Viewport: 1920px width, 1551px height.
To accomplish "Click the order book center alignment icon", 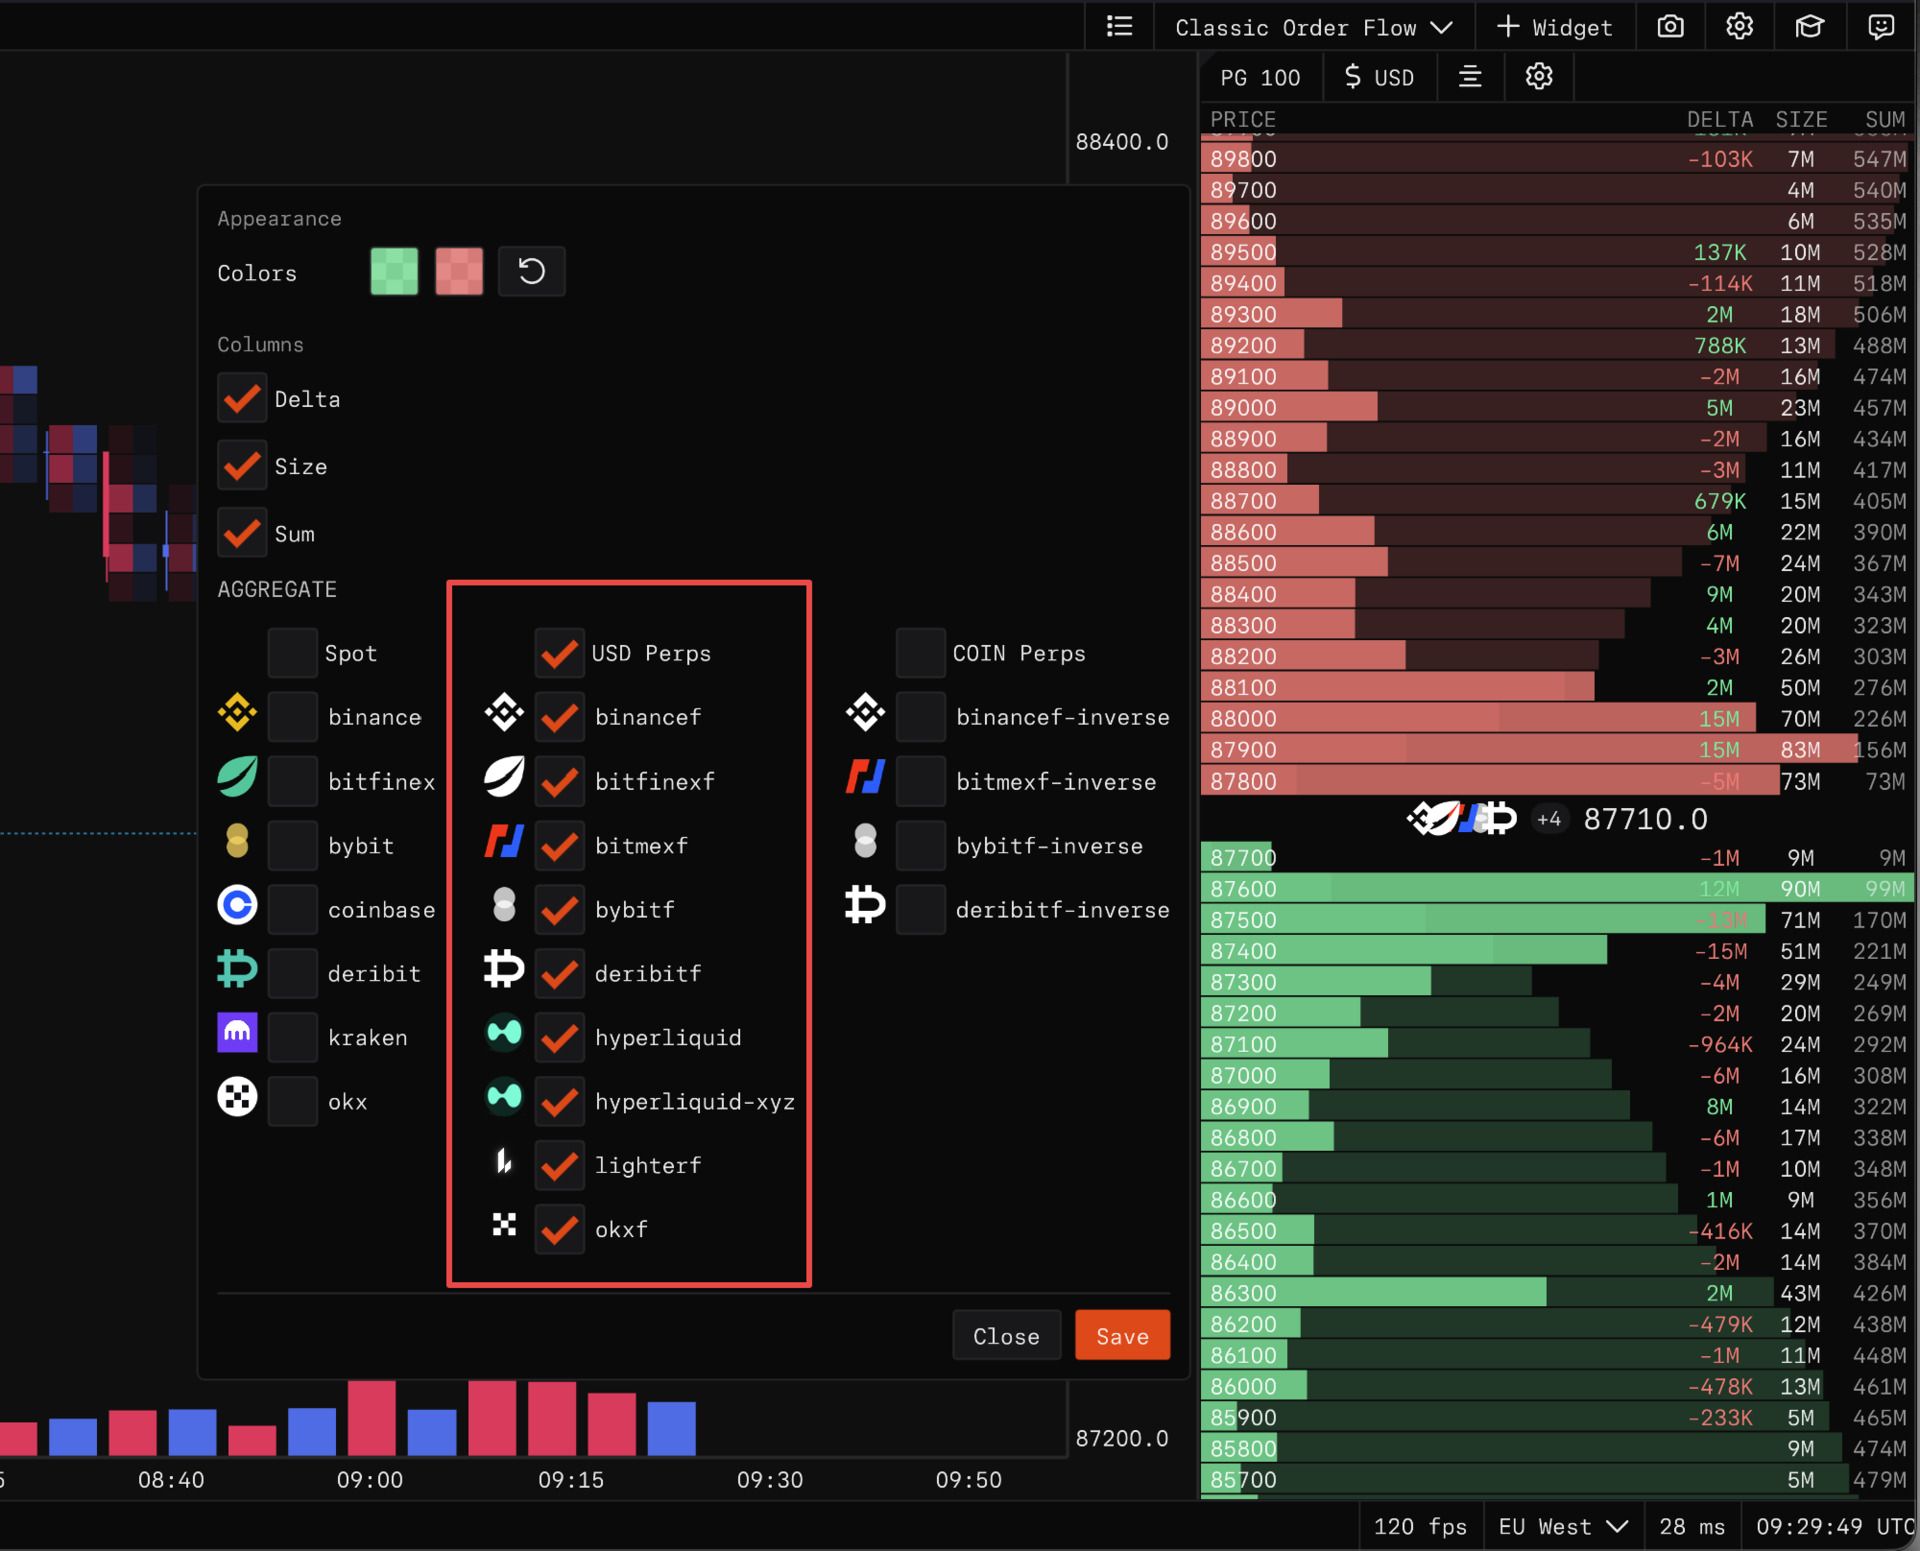I will coord(1469,77).
